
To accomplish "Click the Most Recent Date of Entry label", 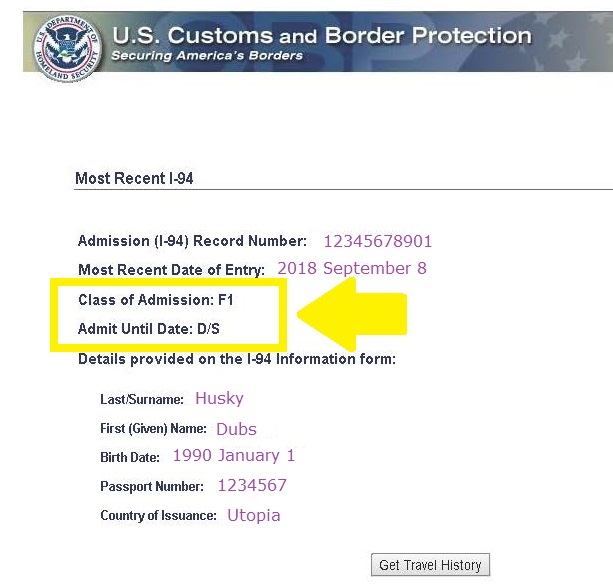I will click(x=171, y=269).
